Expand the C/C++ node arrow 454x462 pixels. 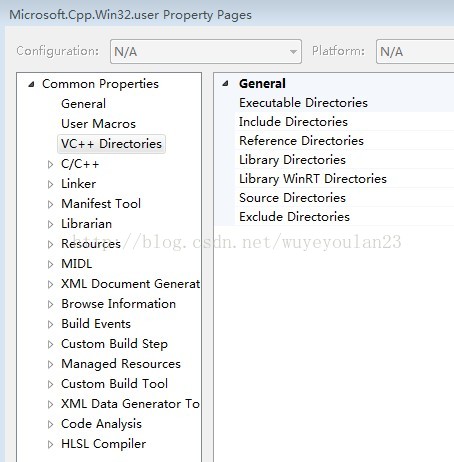(50, 164)
